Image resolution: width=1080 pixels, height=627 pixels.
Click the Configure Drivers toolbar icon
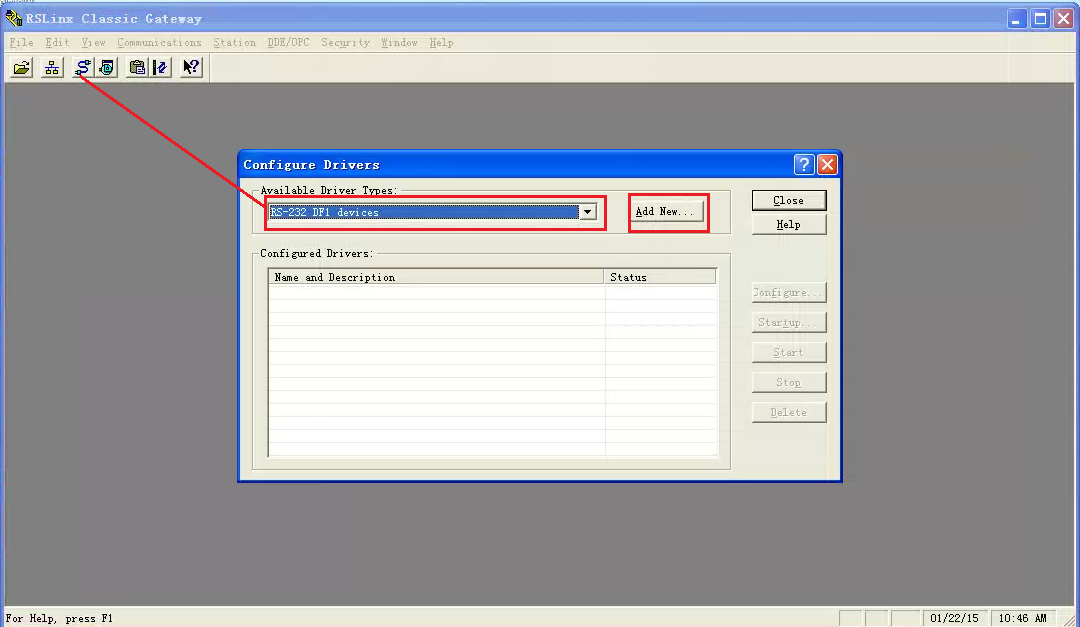[84, 68]
